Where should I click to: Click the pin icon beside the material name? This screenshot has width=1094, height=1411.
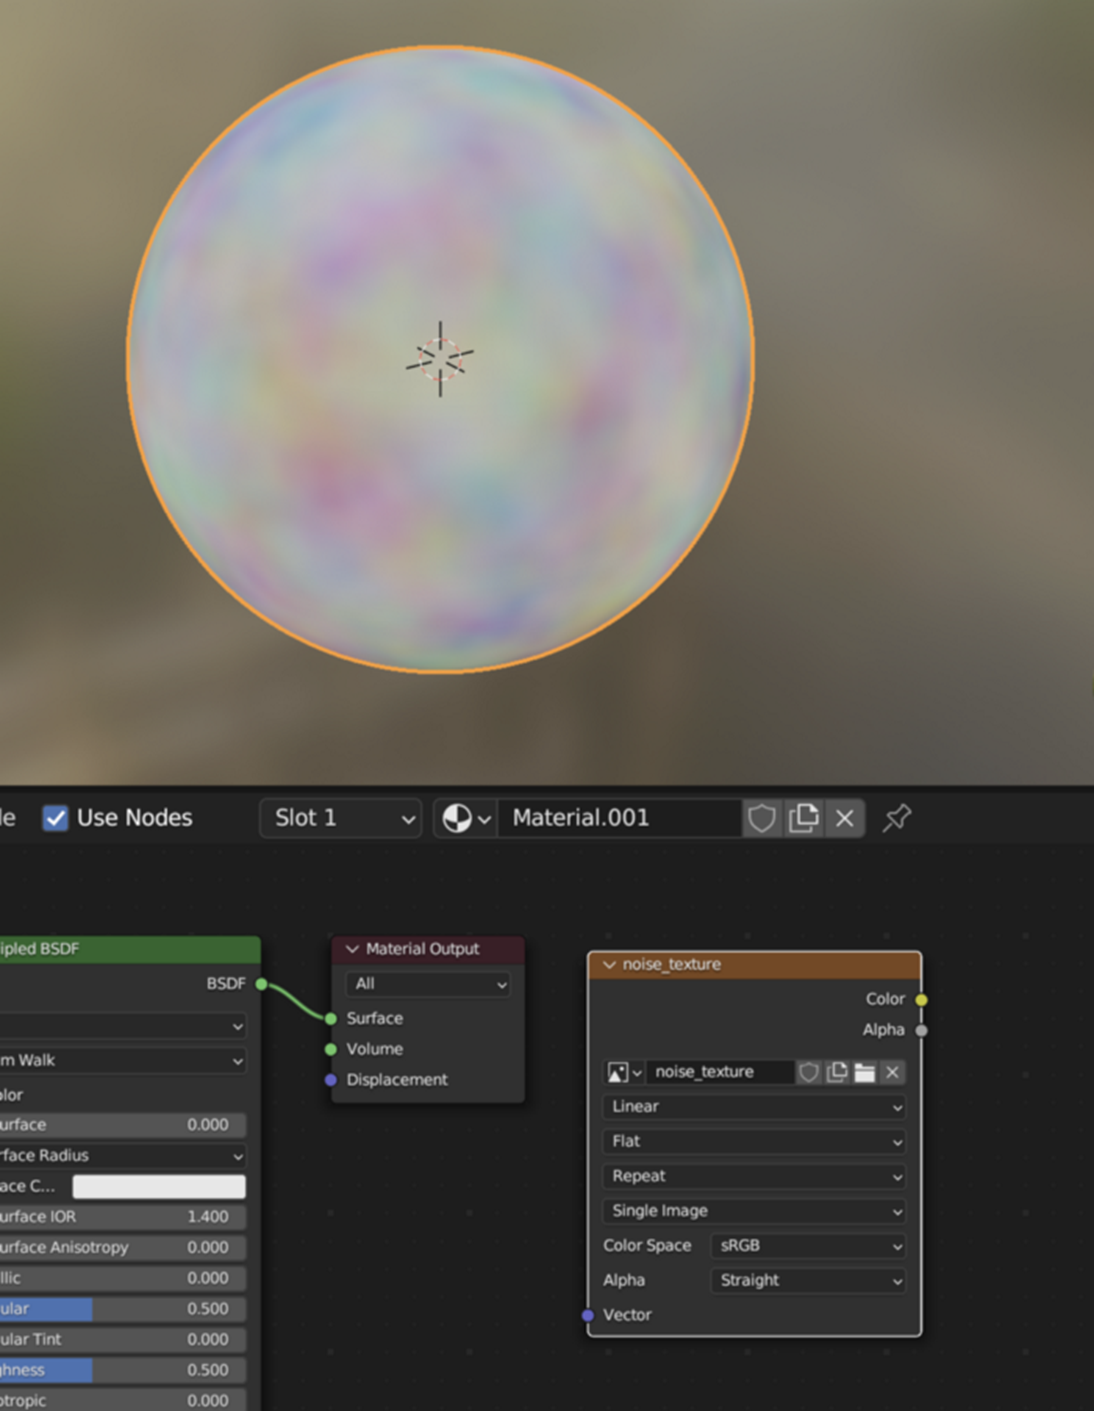coord(896,818)
